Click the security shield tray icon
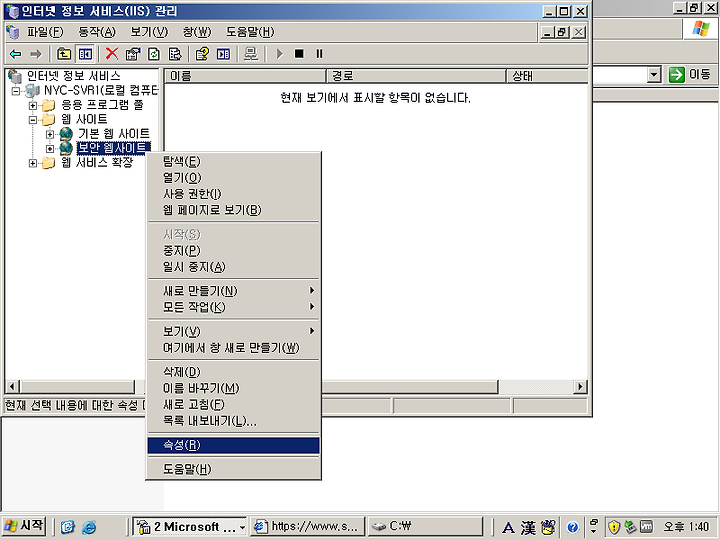720x540 pixels. click(613, 527)
